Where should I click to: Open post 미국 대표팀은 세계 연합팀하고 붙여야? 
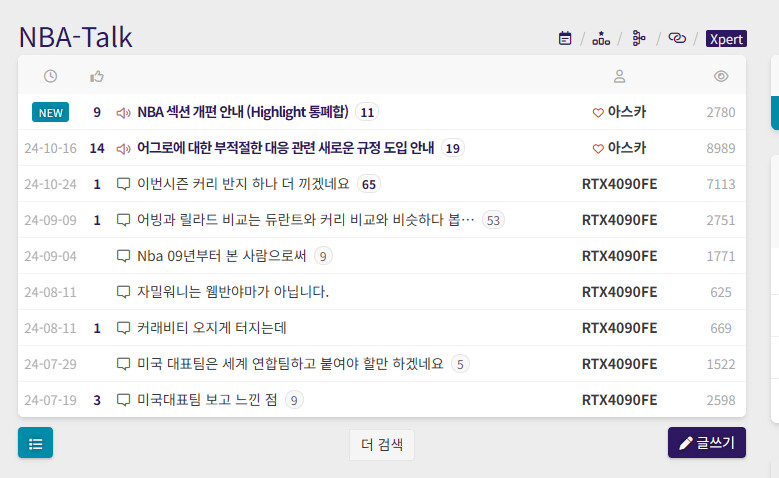pyautogui.click(x=290, y=364)
